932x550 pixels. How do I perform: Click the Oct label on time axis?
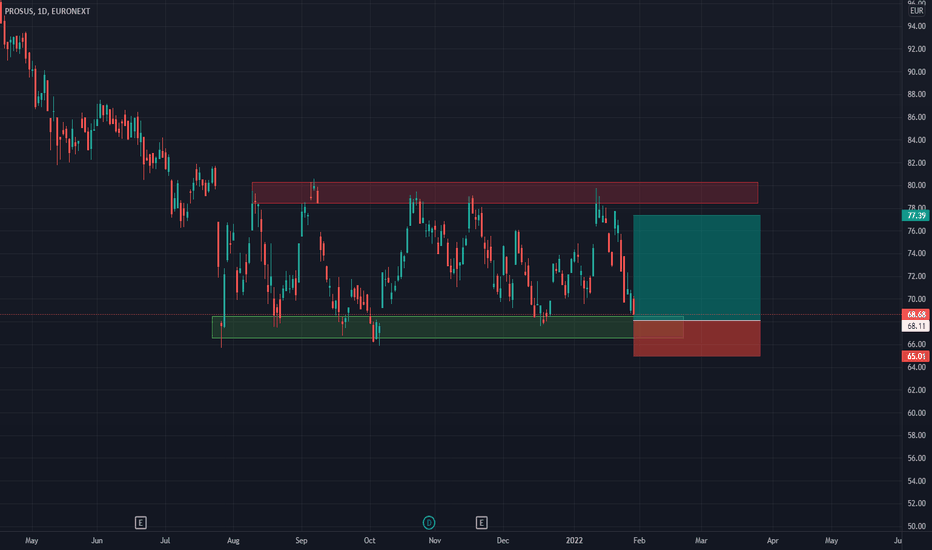click(x=370, y=540)
